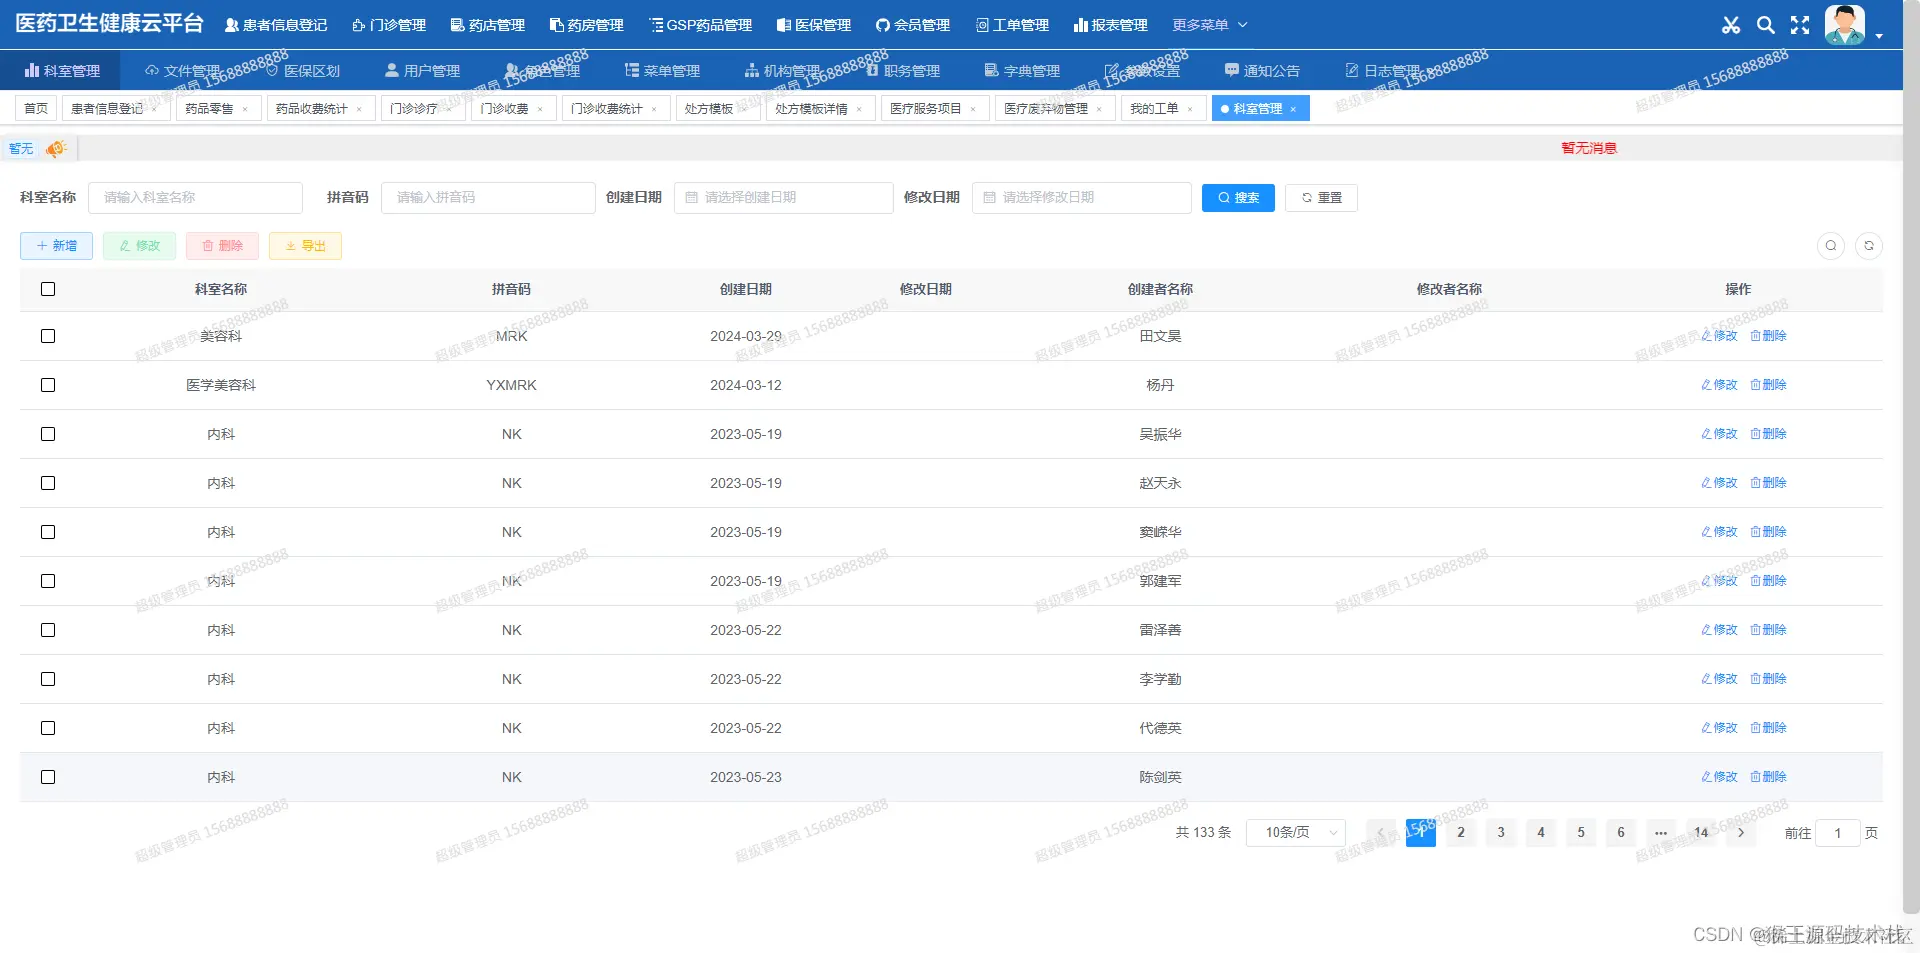Screen dimensions: 1920x953
Task: Go to the next page with the right arrow
Action: click(x=1741, y=833)
